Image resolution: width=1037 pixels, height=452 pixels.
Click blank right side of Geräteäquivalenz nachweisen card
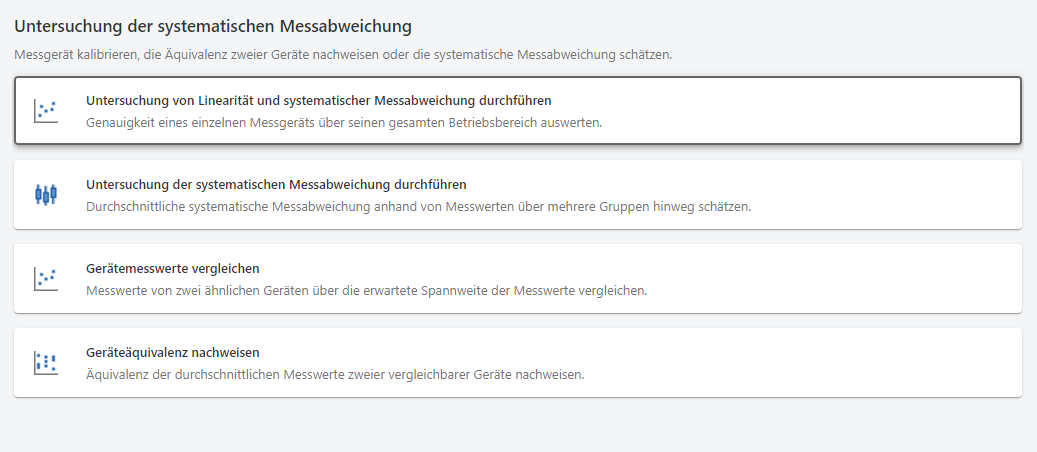[850, 363]
